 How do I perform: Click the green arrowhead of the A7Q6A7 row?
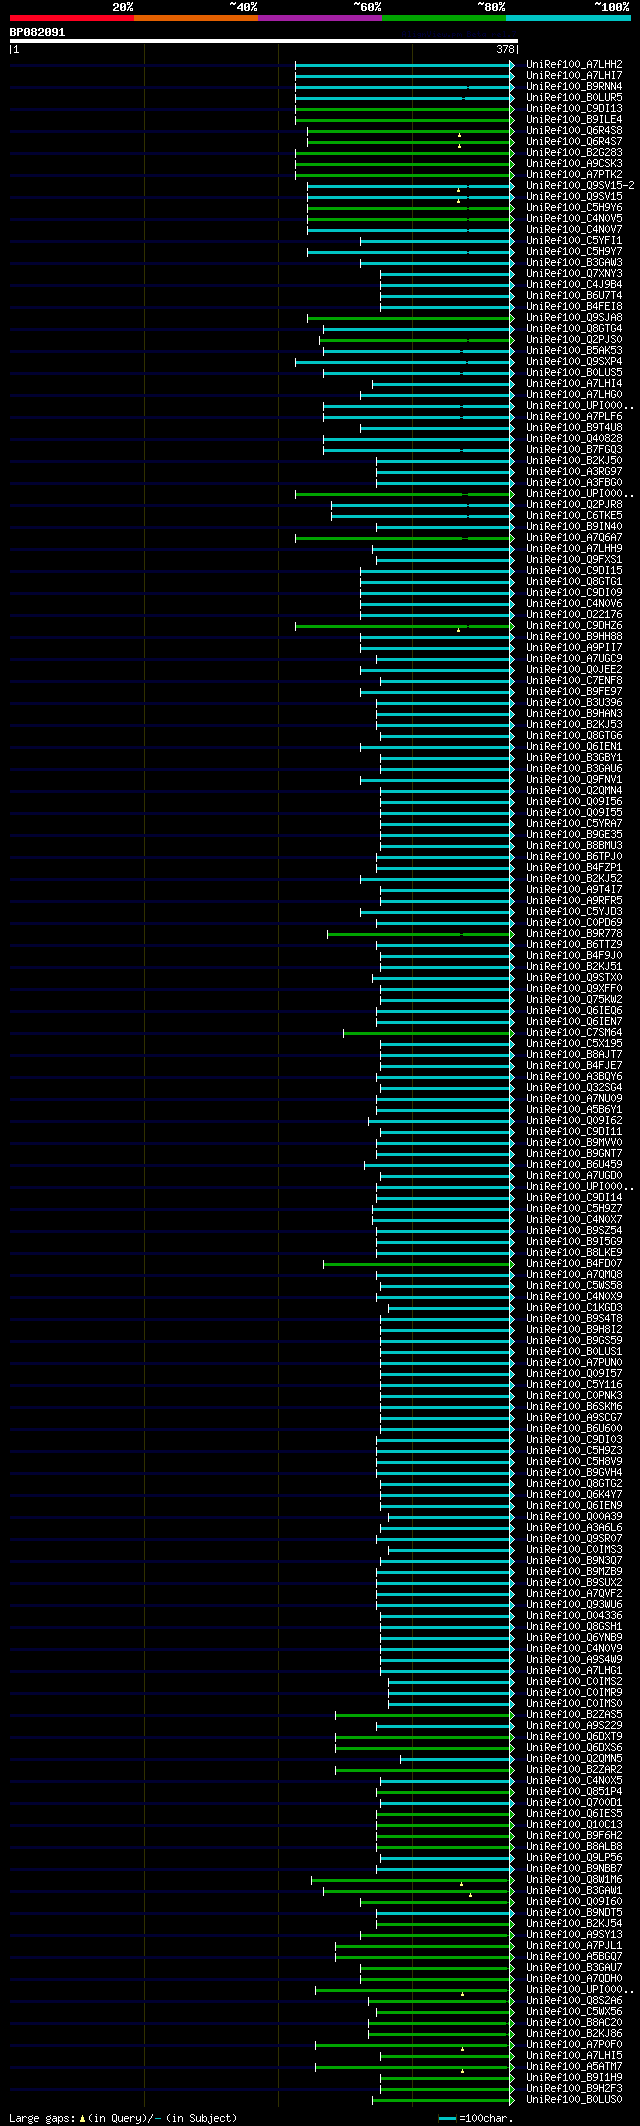(512, 538)
